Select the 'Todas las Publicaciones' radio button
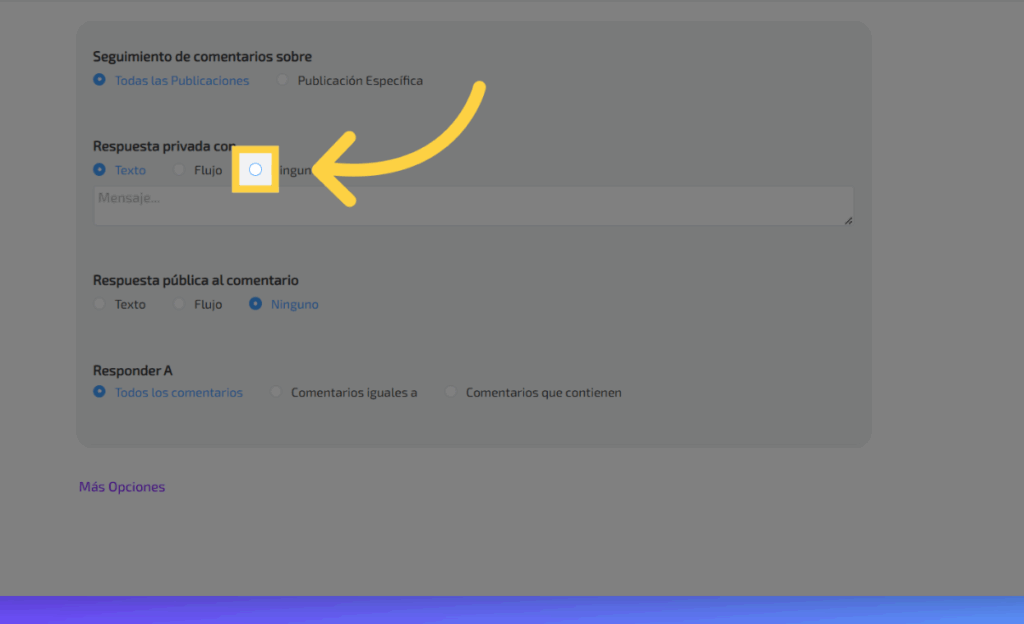 [x=99, y=80]
